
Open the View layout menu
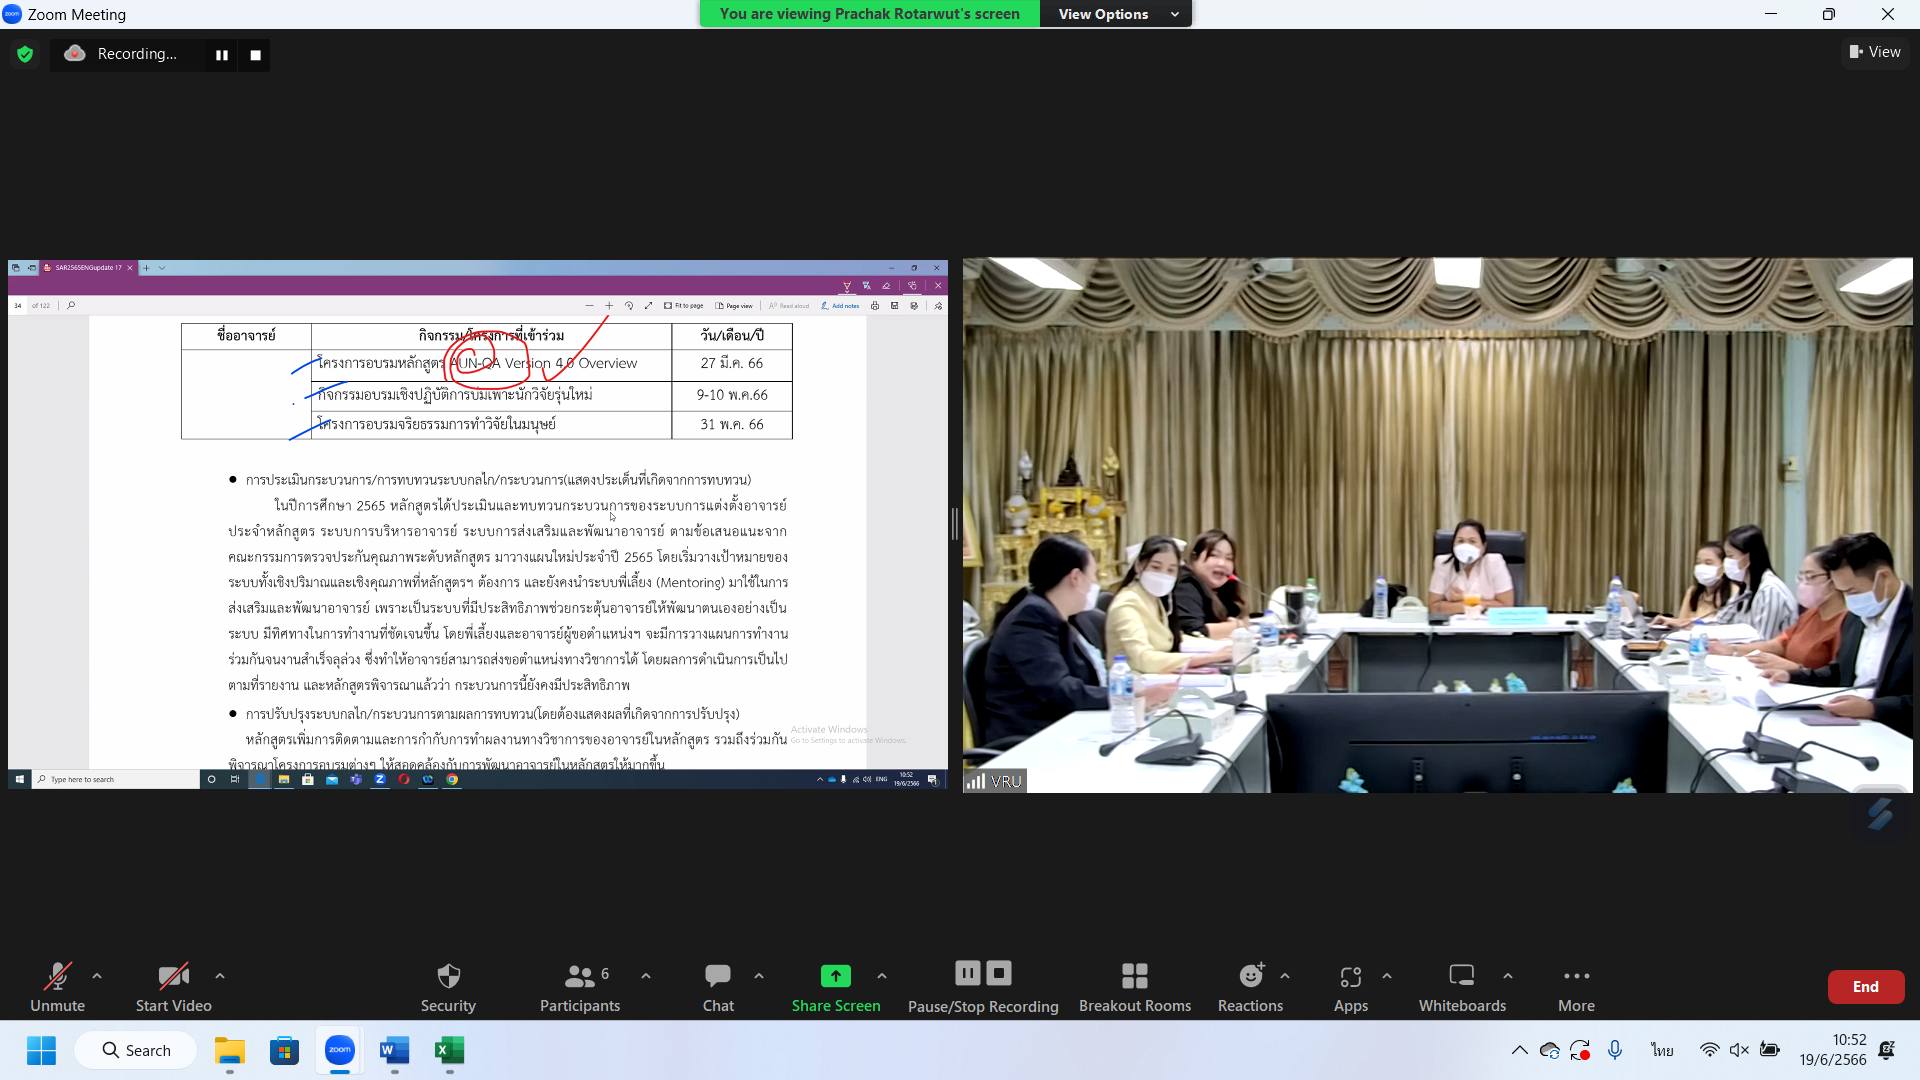[1875, 52]
